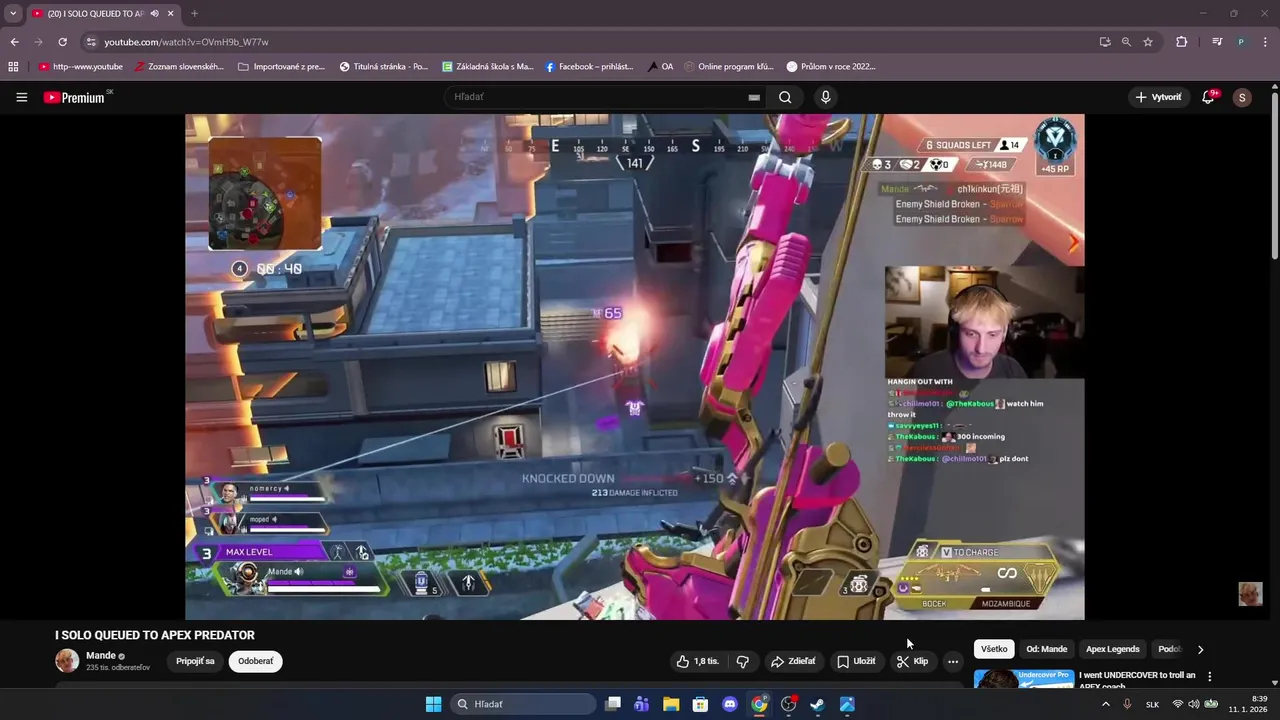Open Steam from the taskbar
Viewport: 1280px width, 720px height.
(817, 704)
